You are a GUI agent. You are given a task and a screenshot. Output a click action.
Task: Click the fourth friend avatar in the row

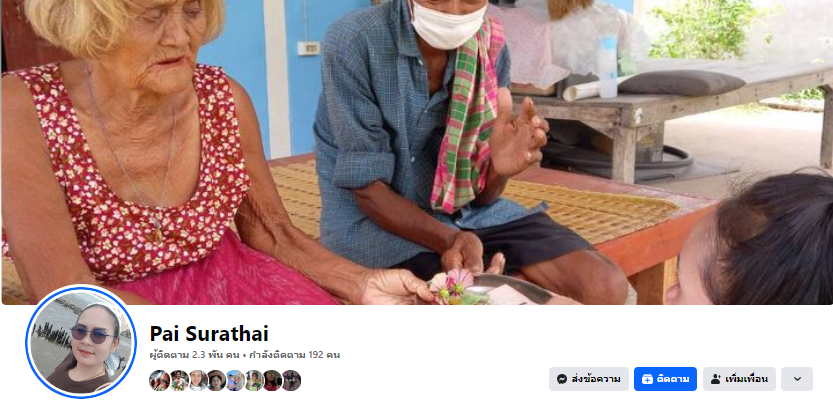tap(216, 381)
